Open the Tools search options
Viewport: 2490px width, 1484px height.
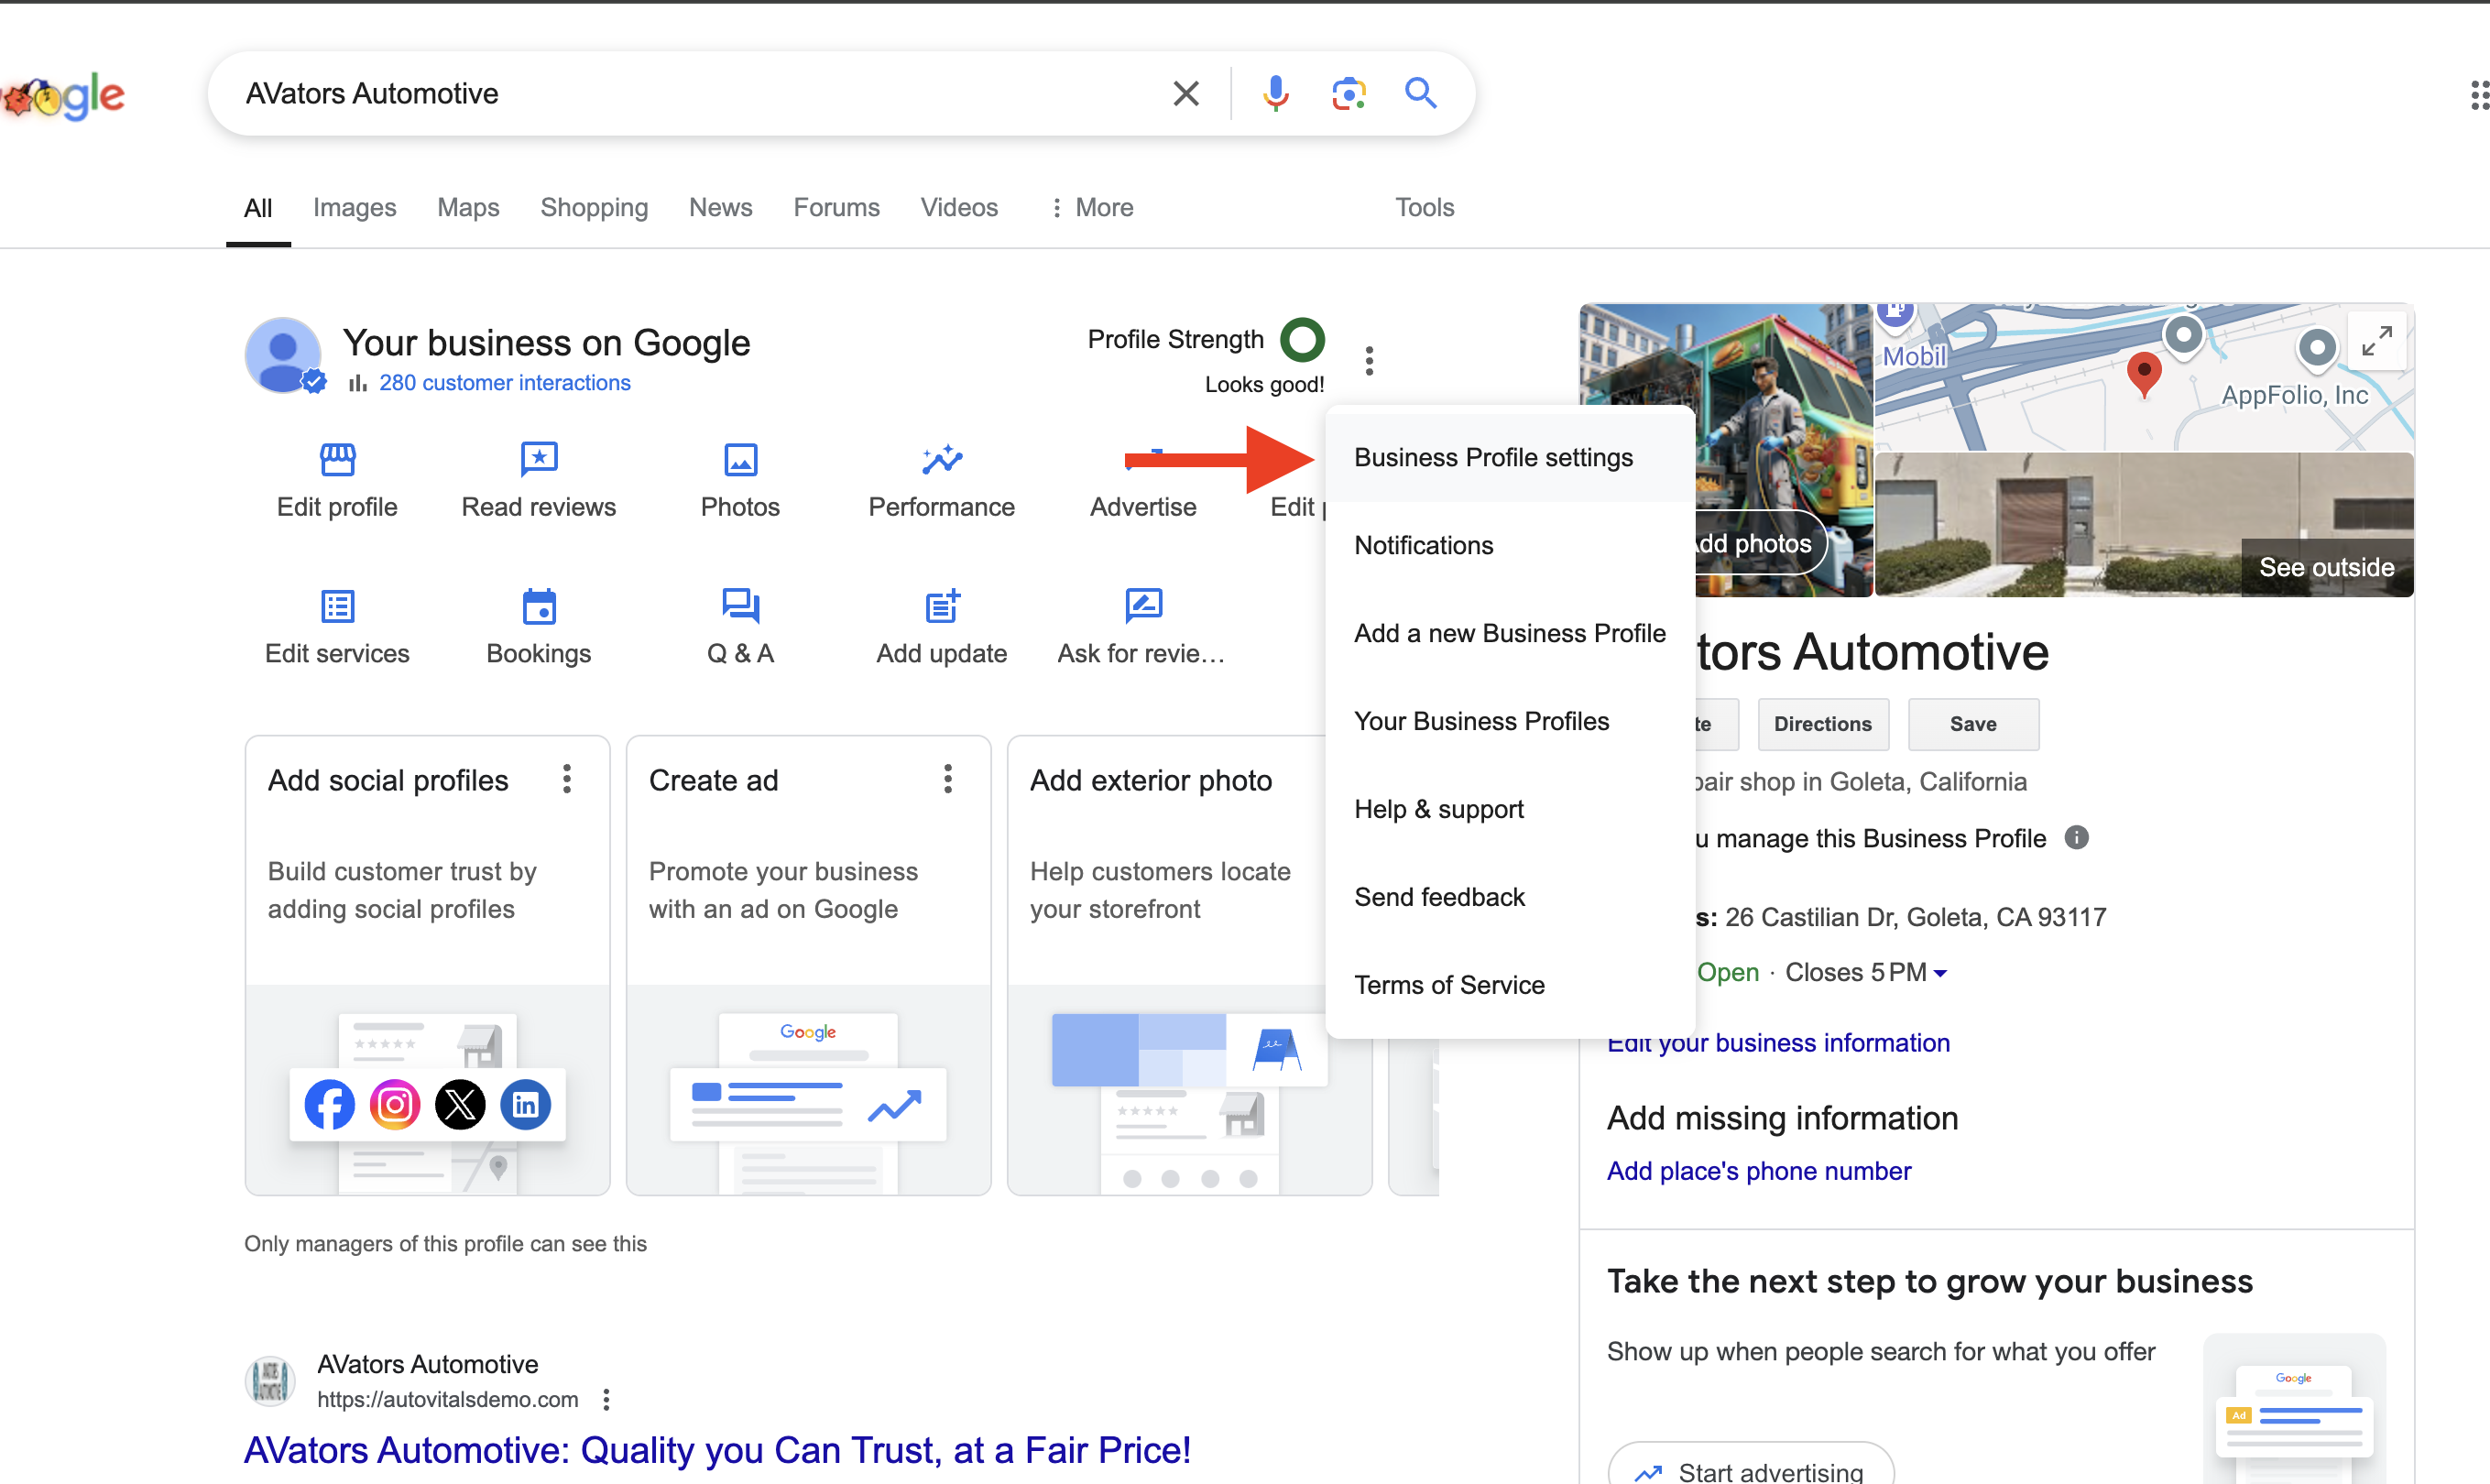point(1424,207)
